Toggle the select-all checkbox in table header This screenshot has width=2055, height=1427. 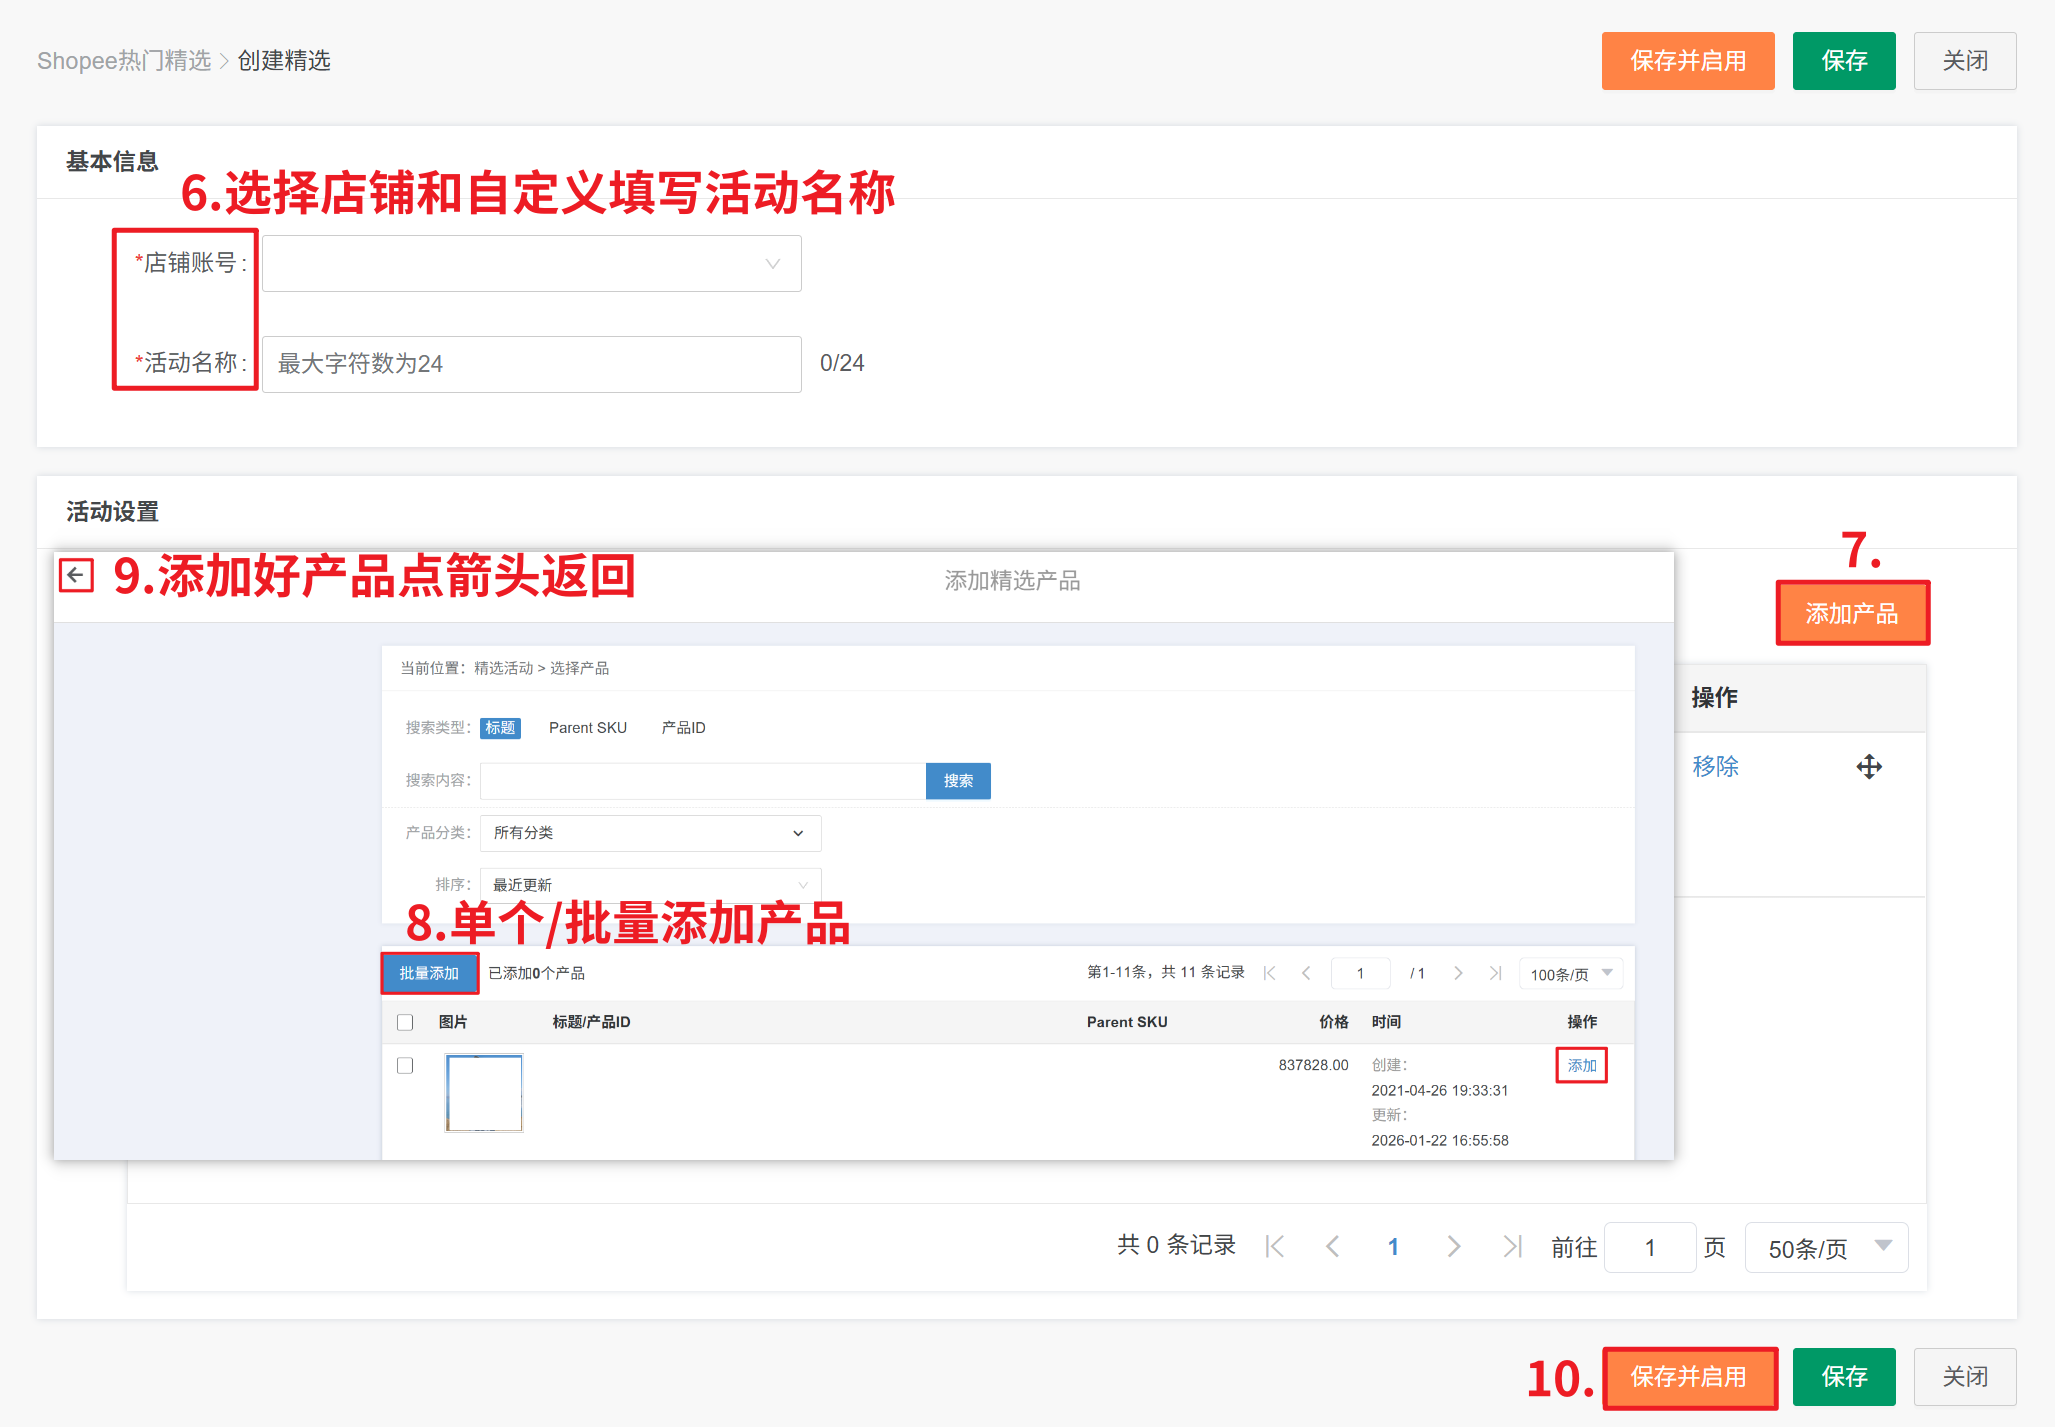click(x=405, y=1022)
